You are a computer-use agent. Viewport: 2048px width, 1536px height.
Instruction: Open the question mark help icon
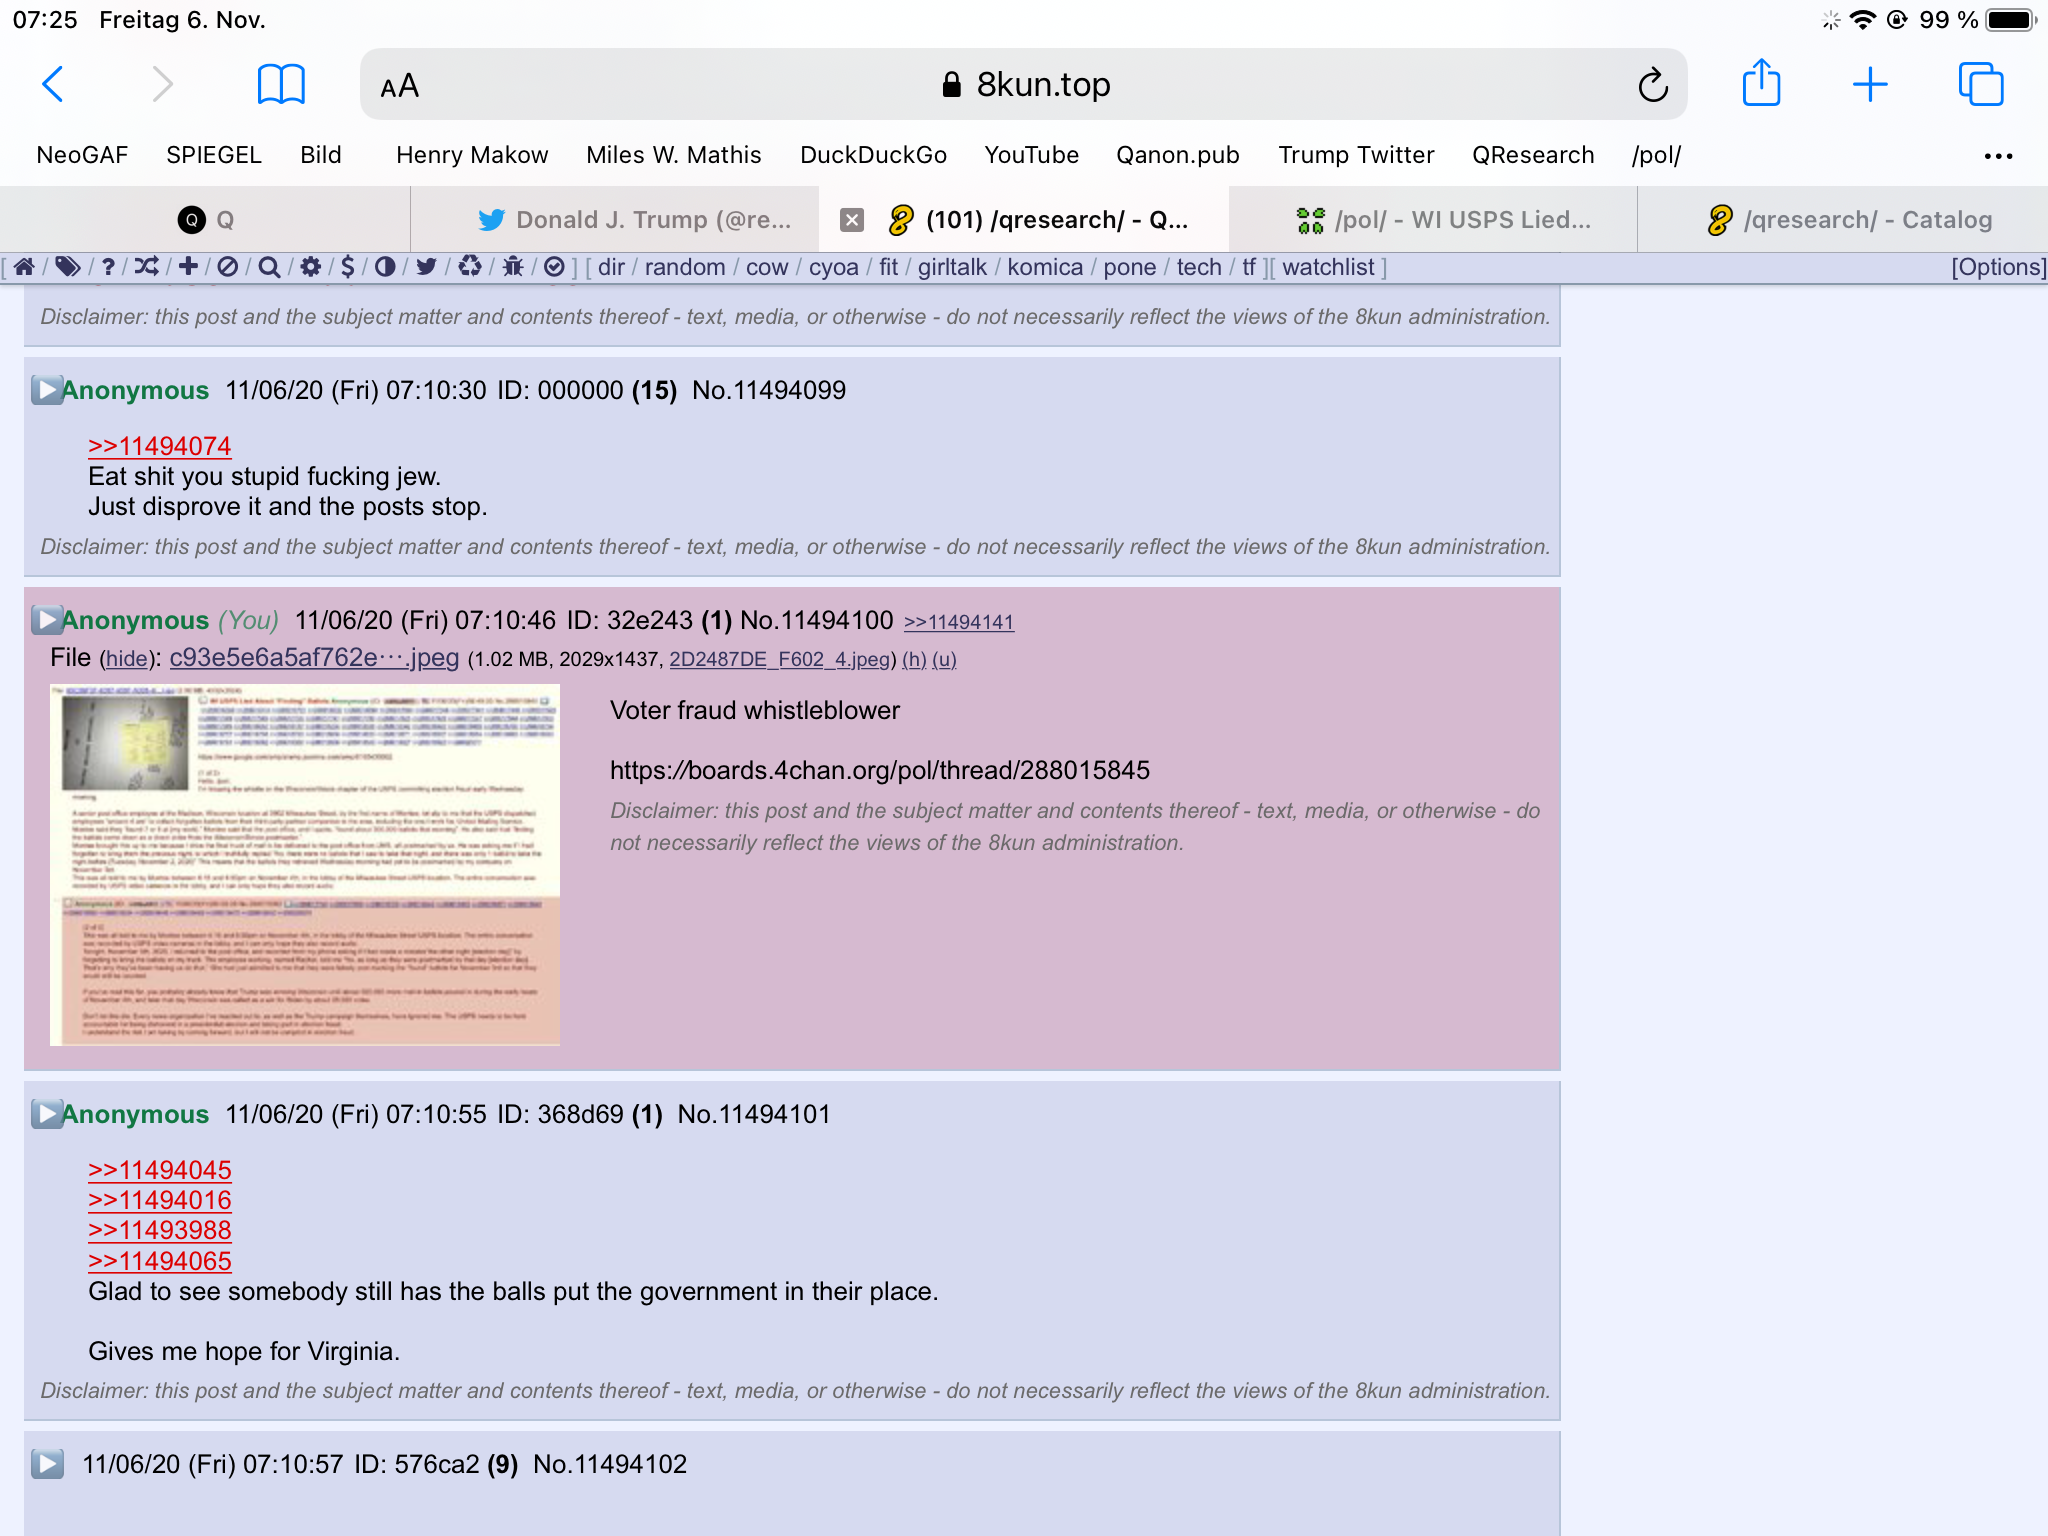(108, 267)
